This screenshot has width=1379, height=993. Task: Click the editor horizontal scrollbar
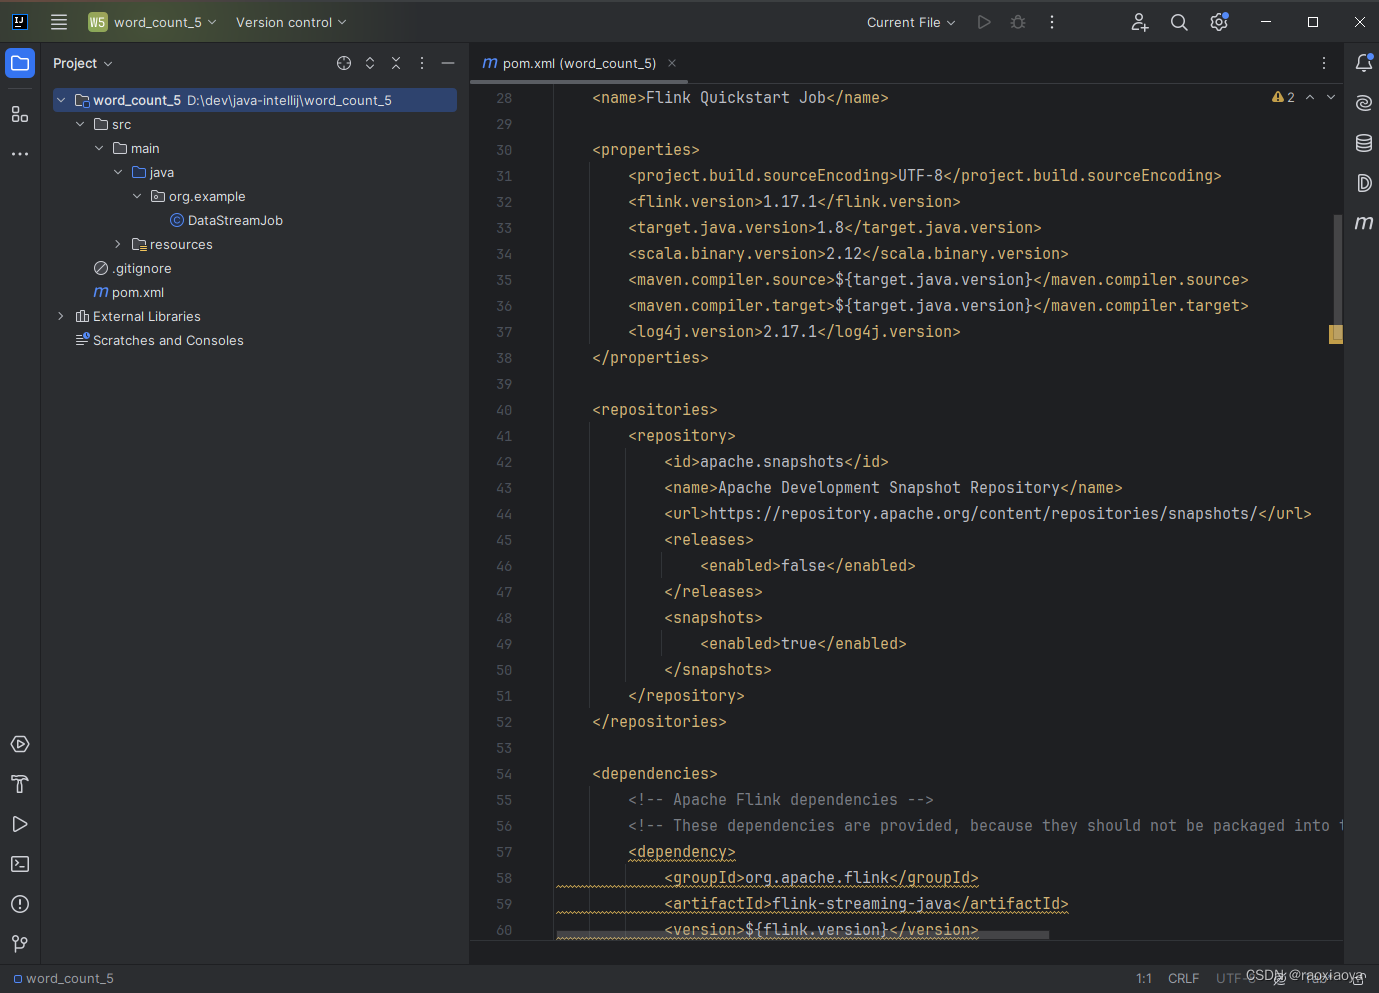802,935
